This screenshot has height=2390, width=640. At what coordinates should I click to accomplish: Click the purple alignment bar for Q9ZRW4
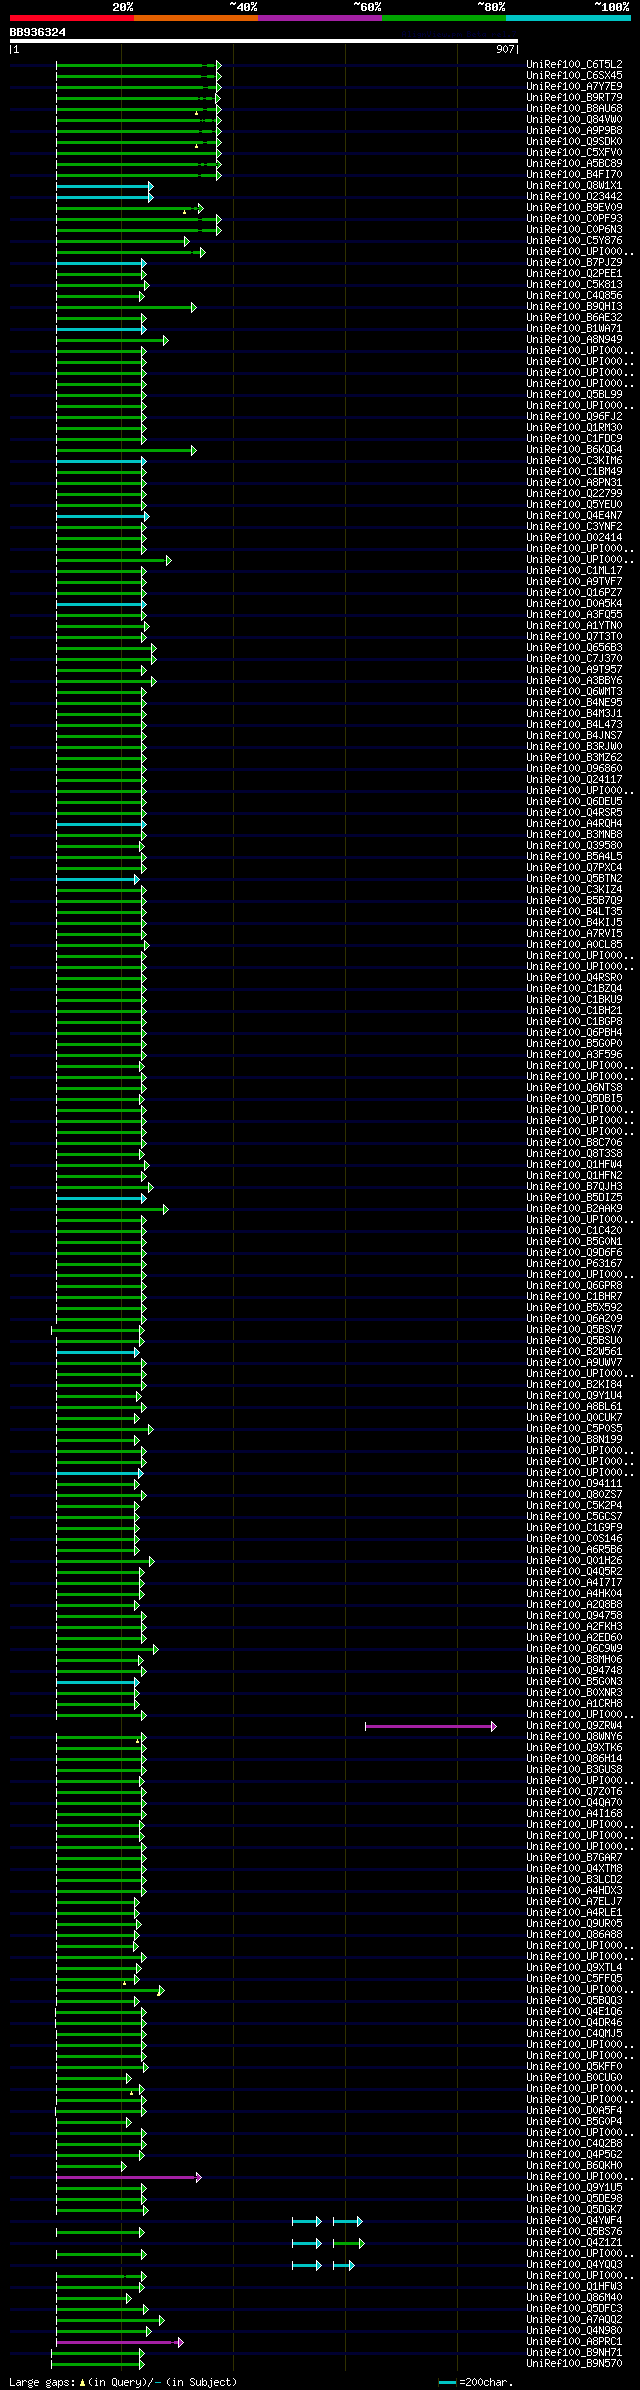[430, 1726]
